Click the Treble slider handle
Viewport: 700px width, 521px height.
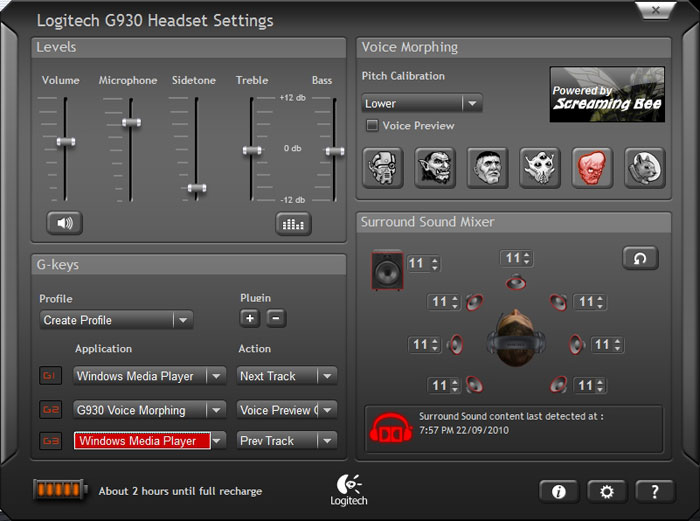(252, 150)
